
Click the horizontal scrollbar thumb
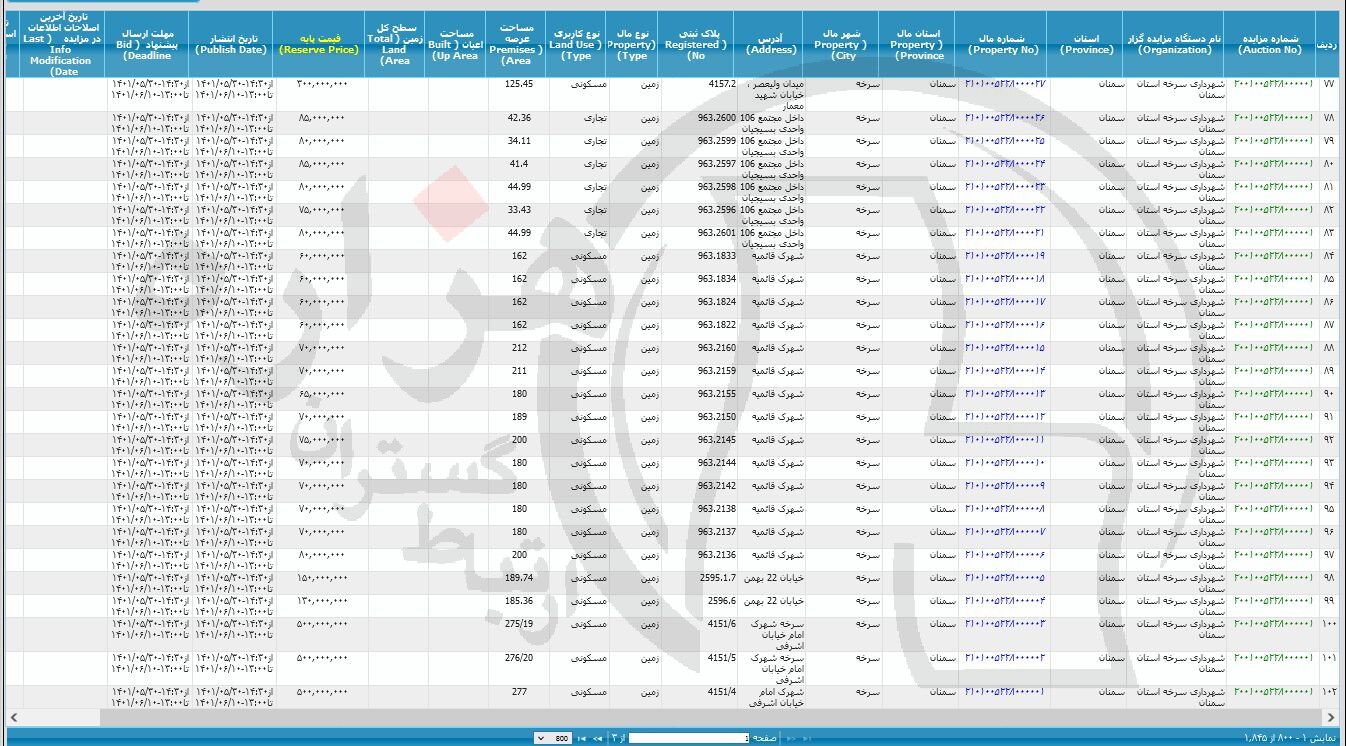pos(711,718)
